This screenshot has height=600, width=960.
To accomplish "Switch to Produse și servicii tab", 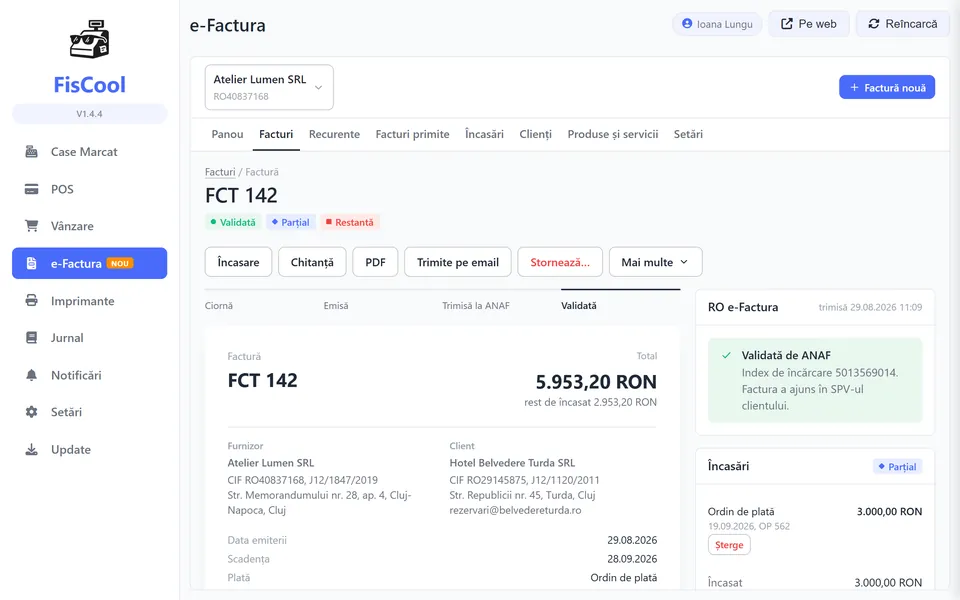I will point(613,134).
